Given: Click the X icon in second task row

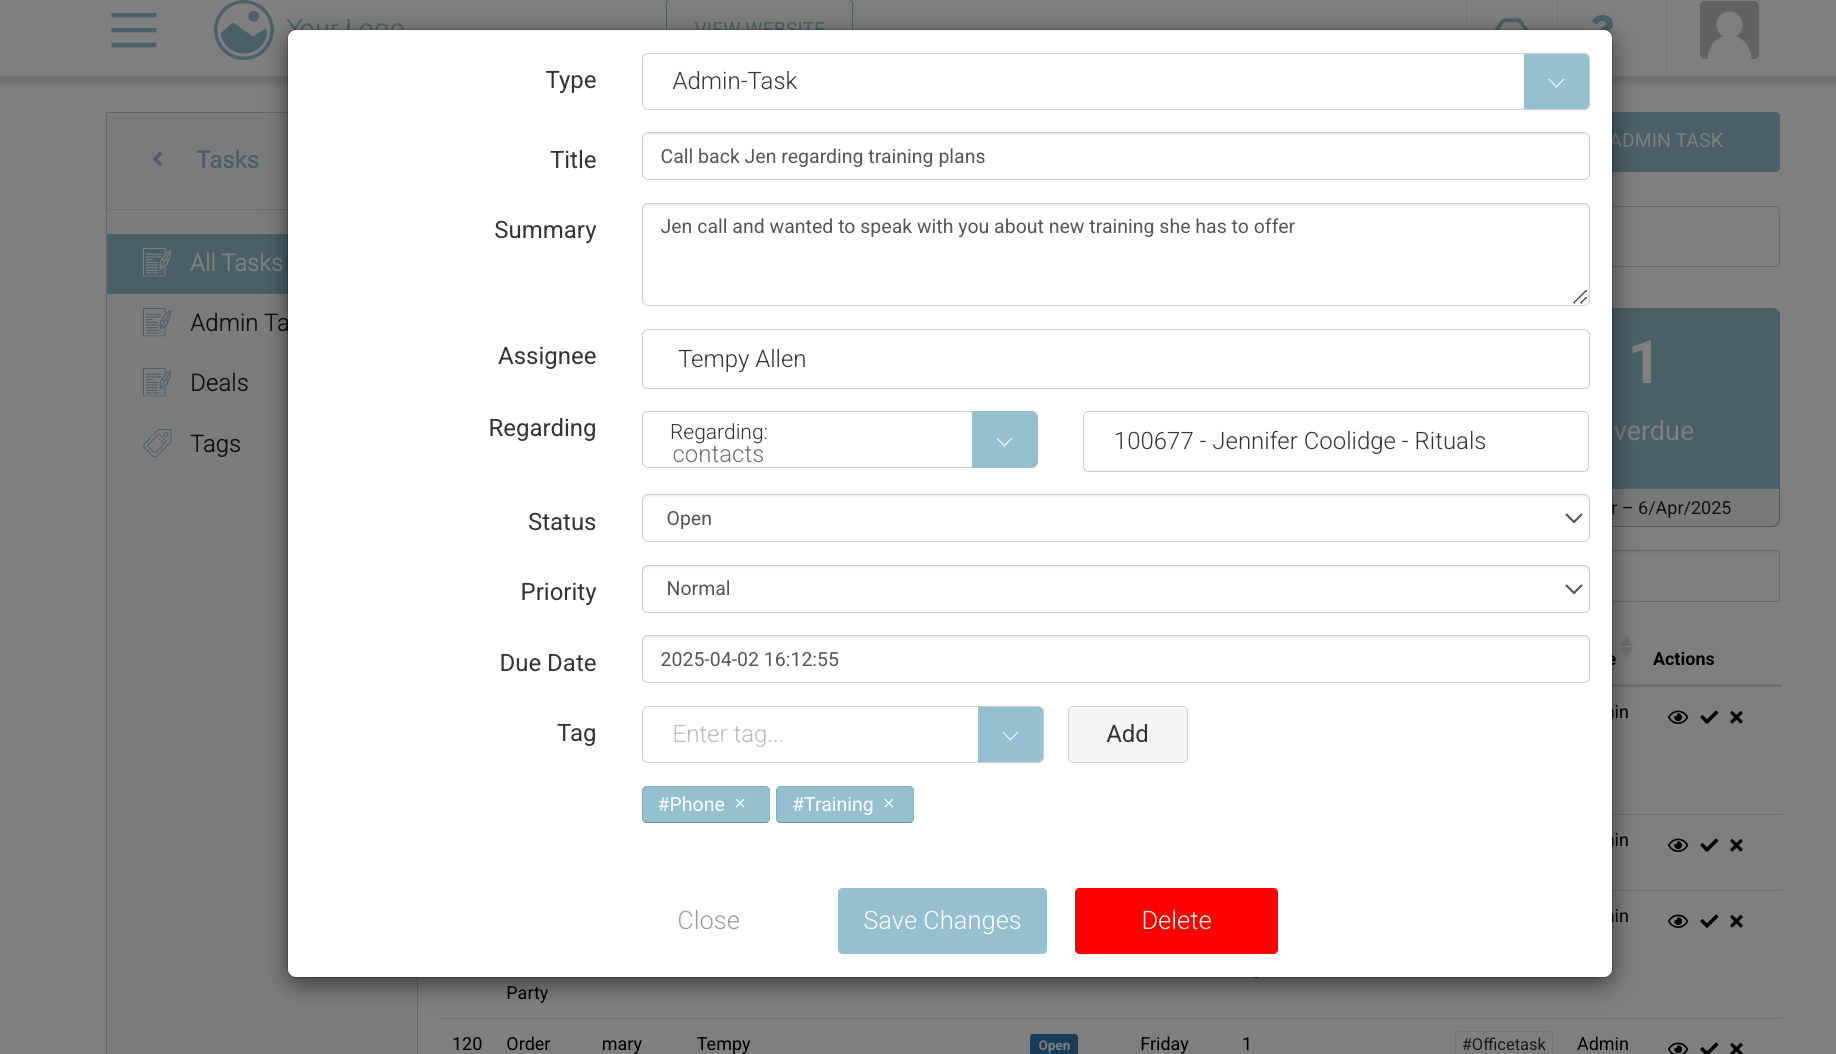Looking at the screenshot, I should (x=1736, y=845).
